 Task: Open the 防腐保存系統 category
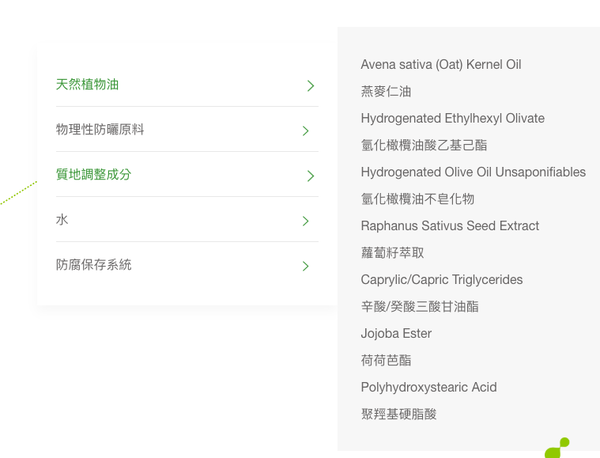pos(94,265)
